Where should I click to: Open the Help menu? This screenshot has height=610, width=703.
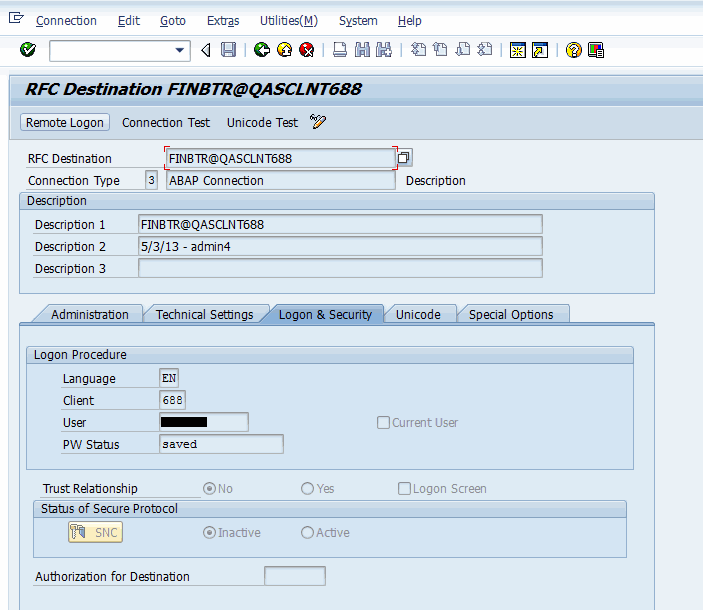(x=409, y=21)
